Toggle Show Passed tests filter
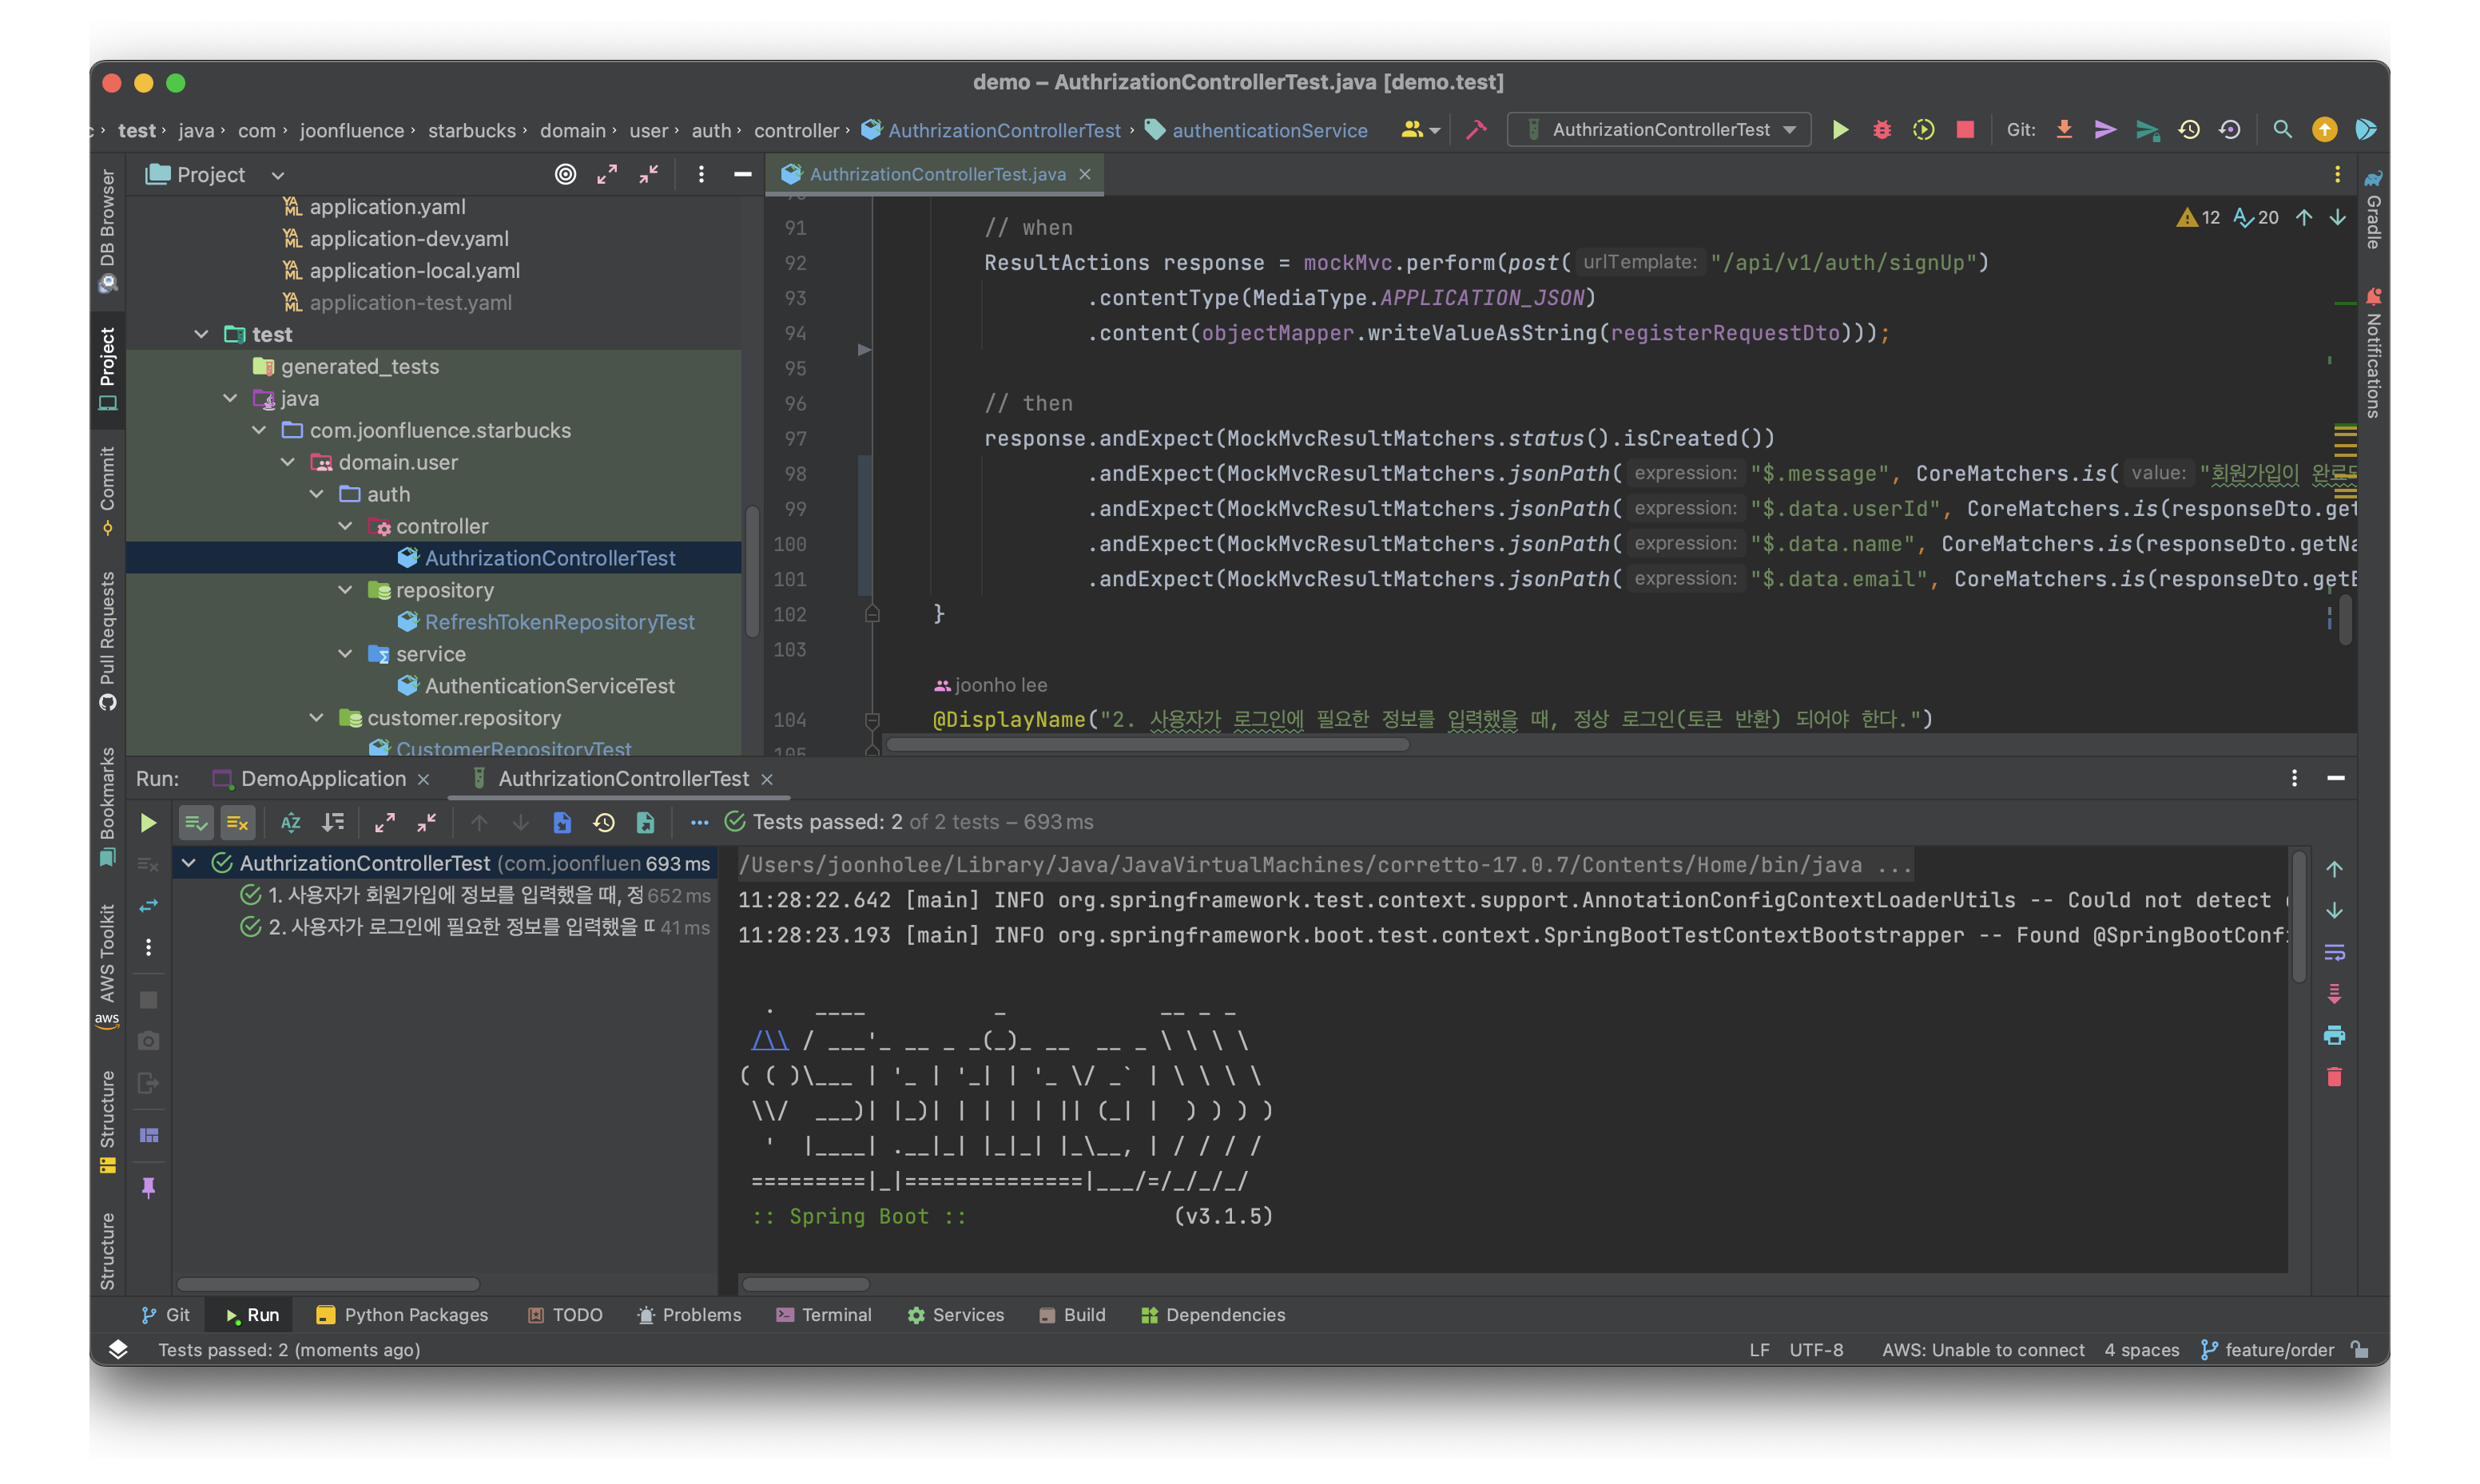Image resolution: width=2480 pixels, height=1484 pixels. (196, 823)
